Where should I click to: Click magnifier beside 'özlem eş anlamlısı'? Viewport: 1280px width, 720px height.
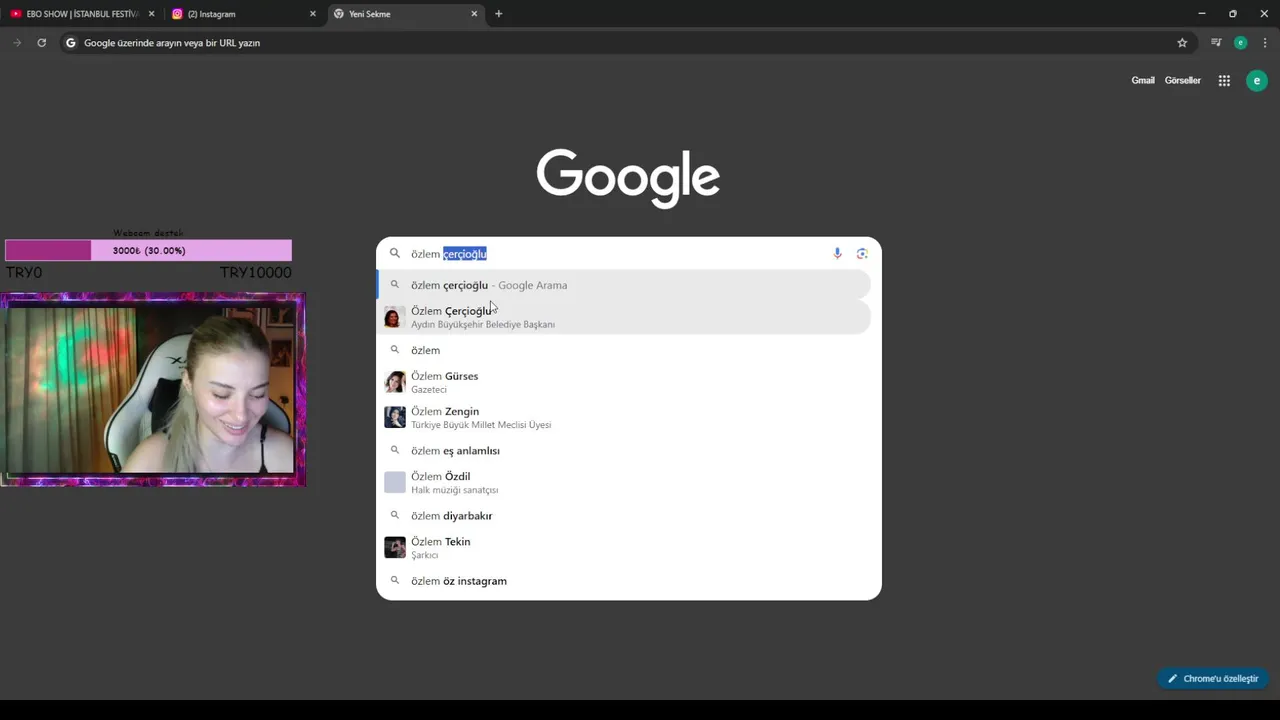pyautogui.click(x=395, y=451)
